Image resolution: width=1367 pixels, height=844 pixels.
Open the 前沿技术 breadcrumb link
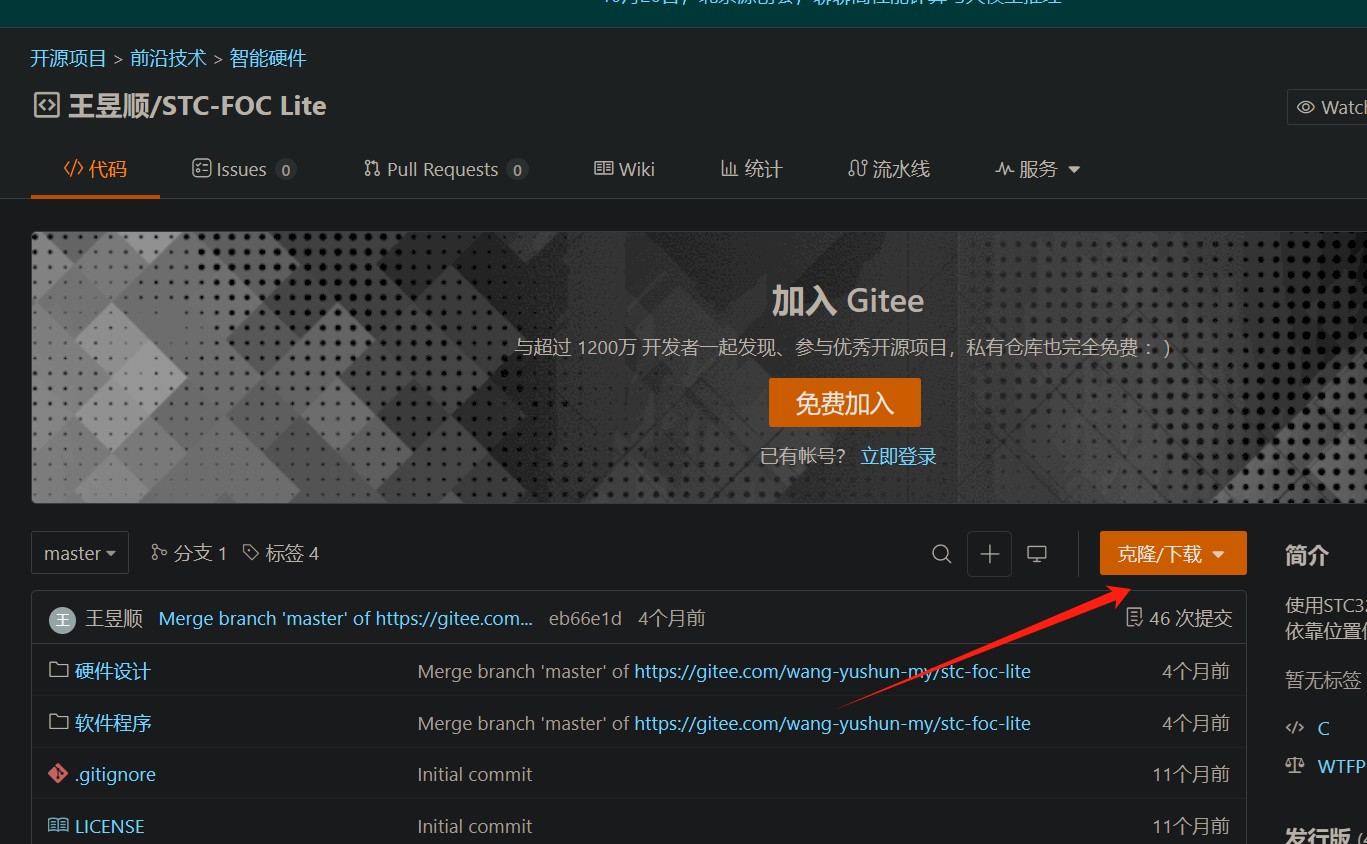pyautogui.click(x=168, y=59)
